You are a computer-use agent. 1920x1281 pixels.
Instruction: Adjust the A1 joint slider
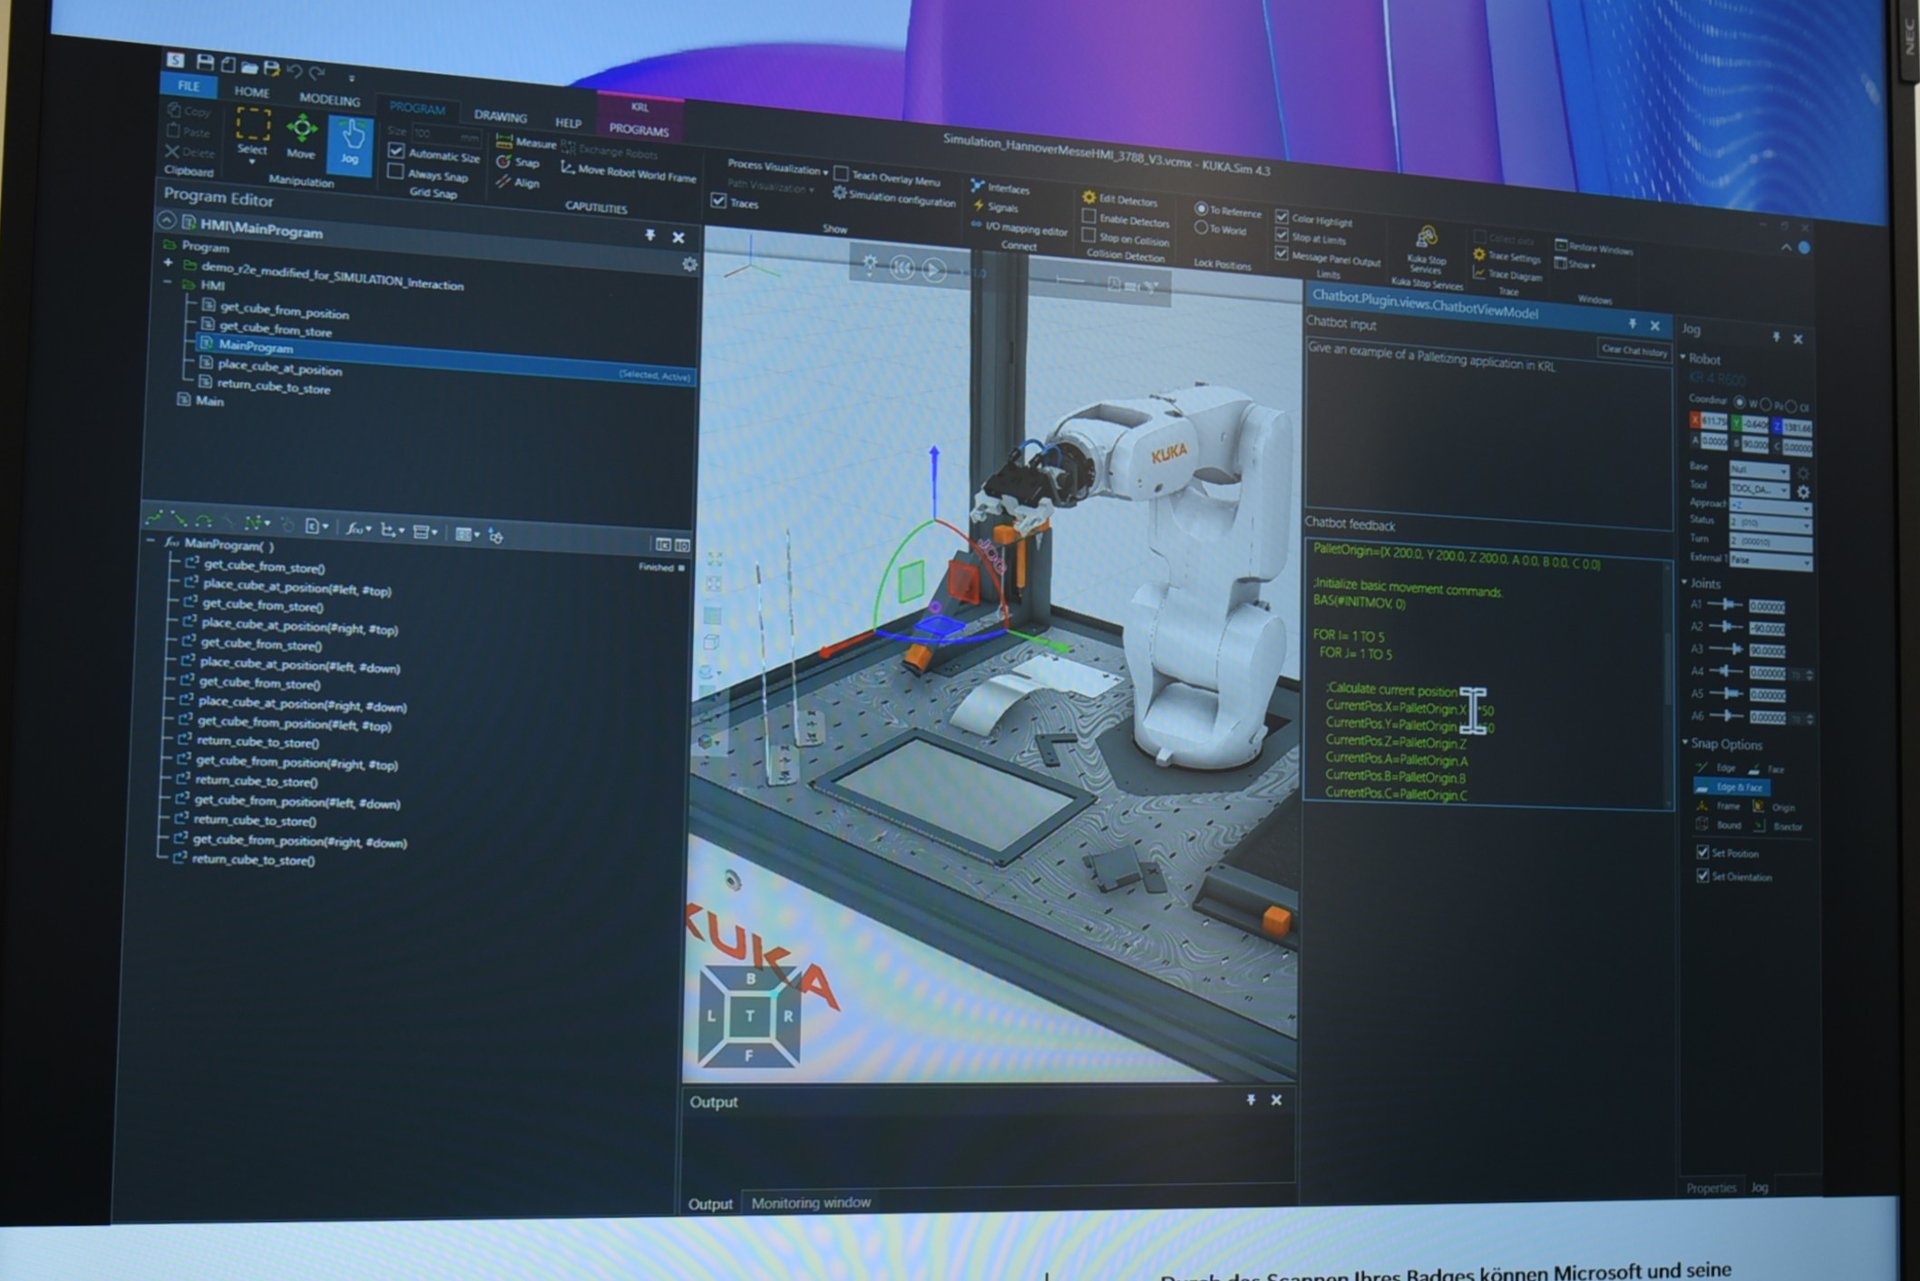1726,604
